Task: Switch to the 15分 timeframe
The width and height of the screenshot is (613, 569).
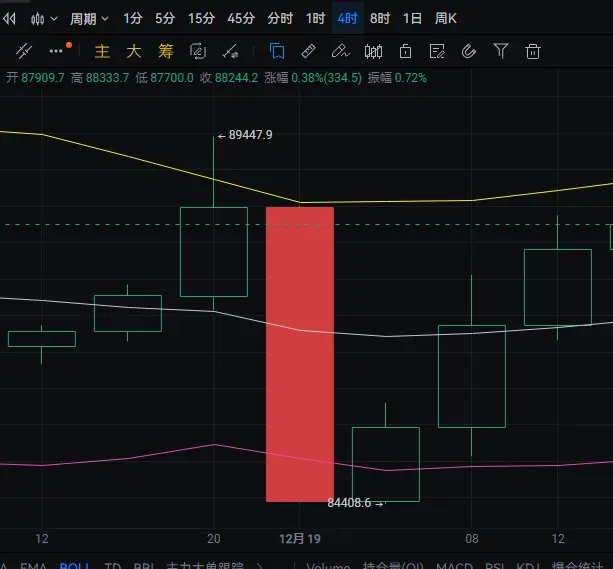Action: coord(201,18)
